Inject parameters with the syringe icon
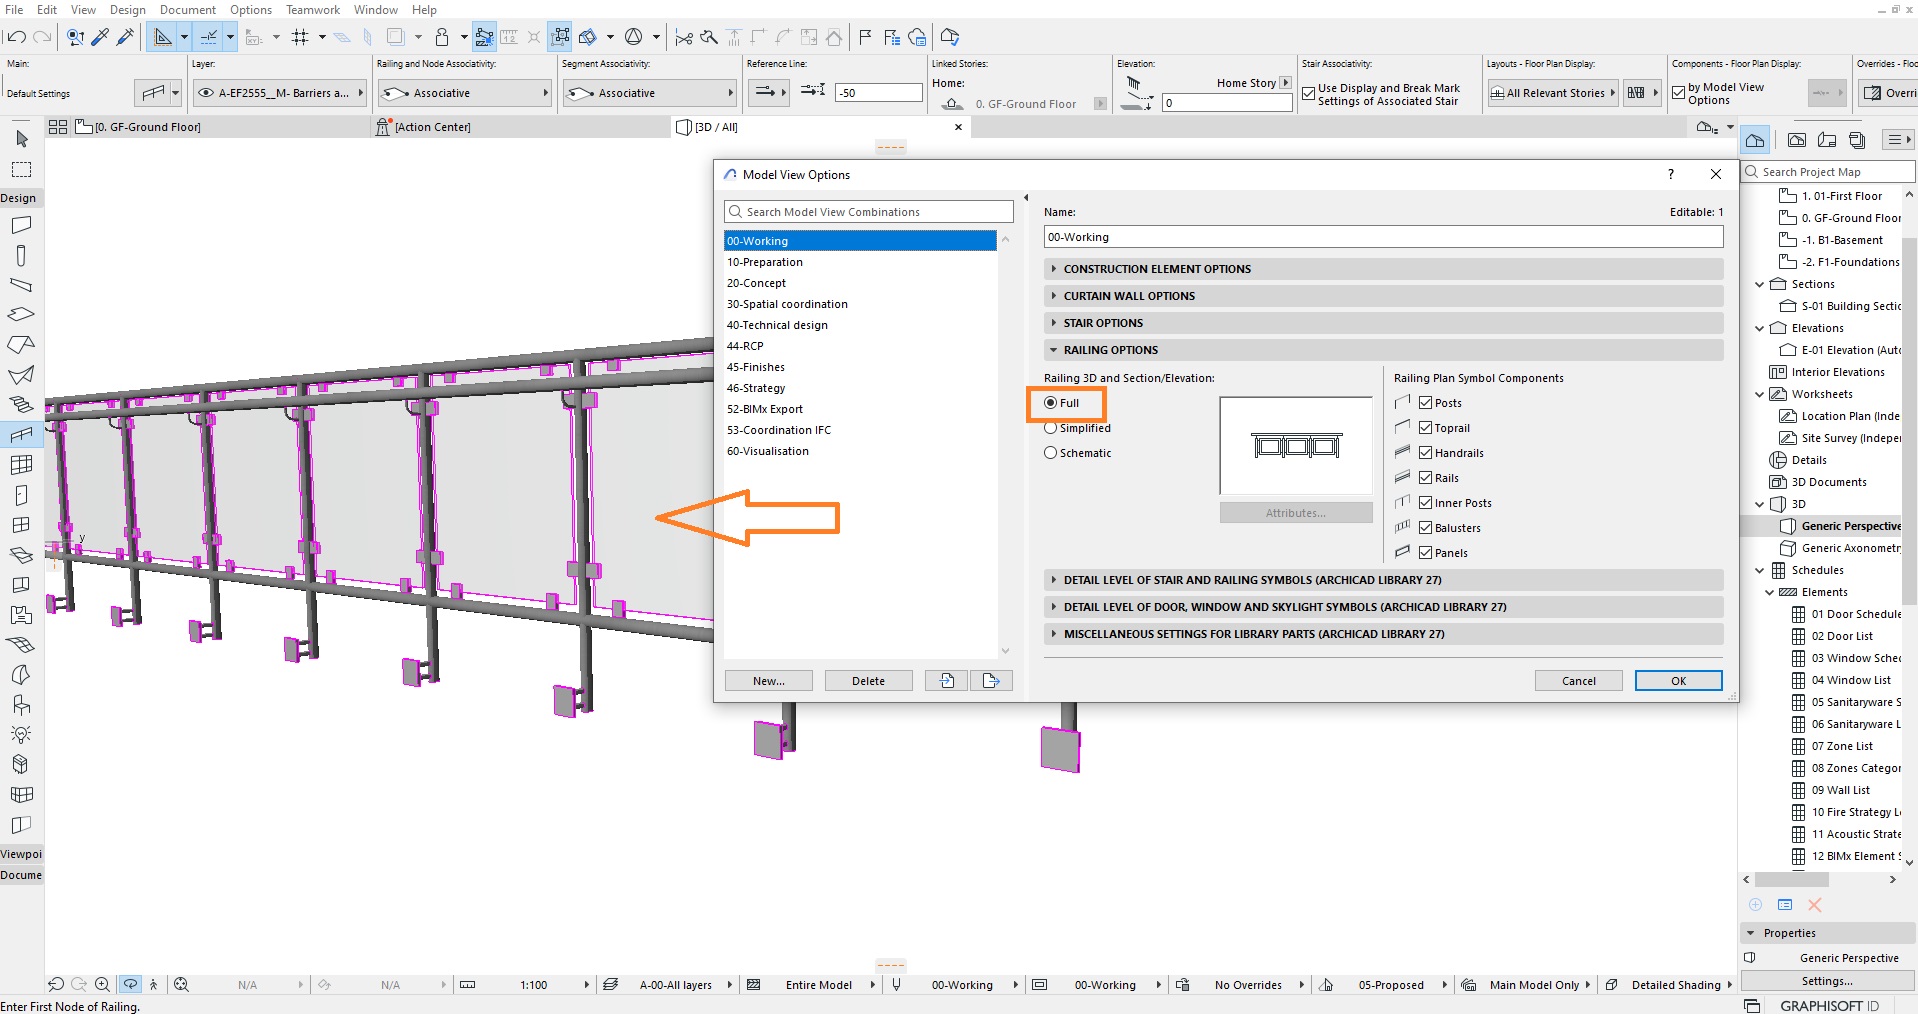Screen dimensions: 1918x1014 click(x=125, y=37)
